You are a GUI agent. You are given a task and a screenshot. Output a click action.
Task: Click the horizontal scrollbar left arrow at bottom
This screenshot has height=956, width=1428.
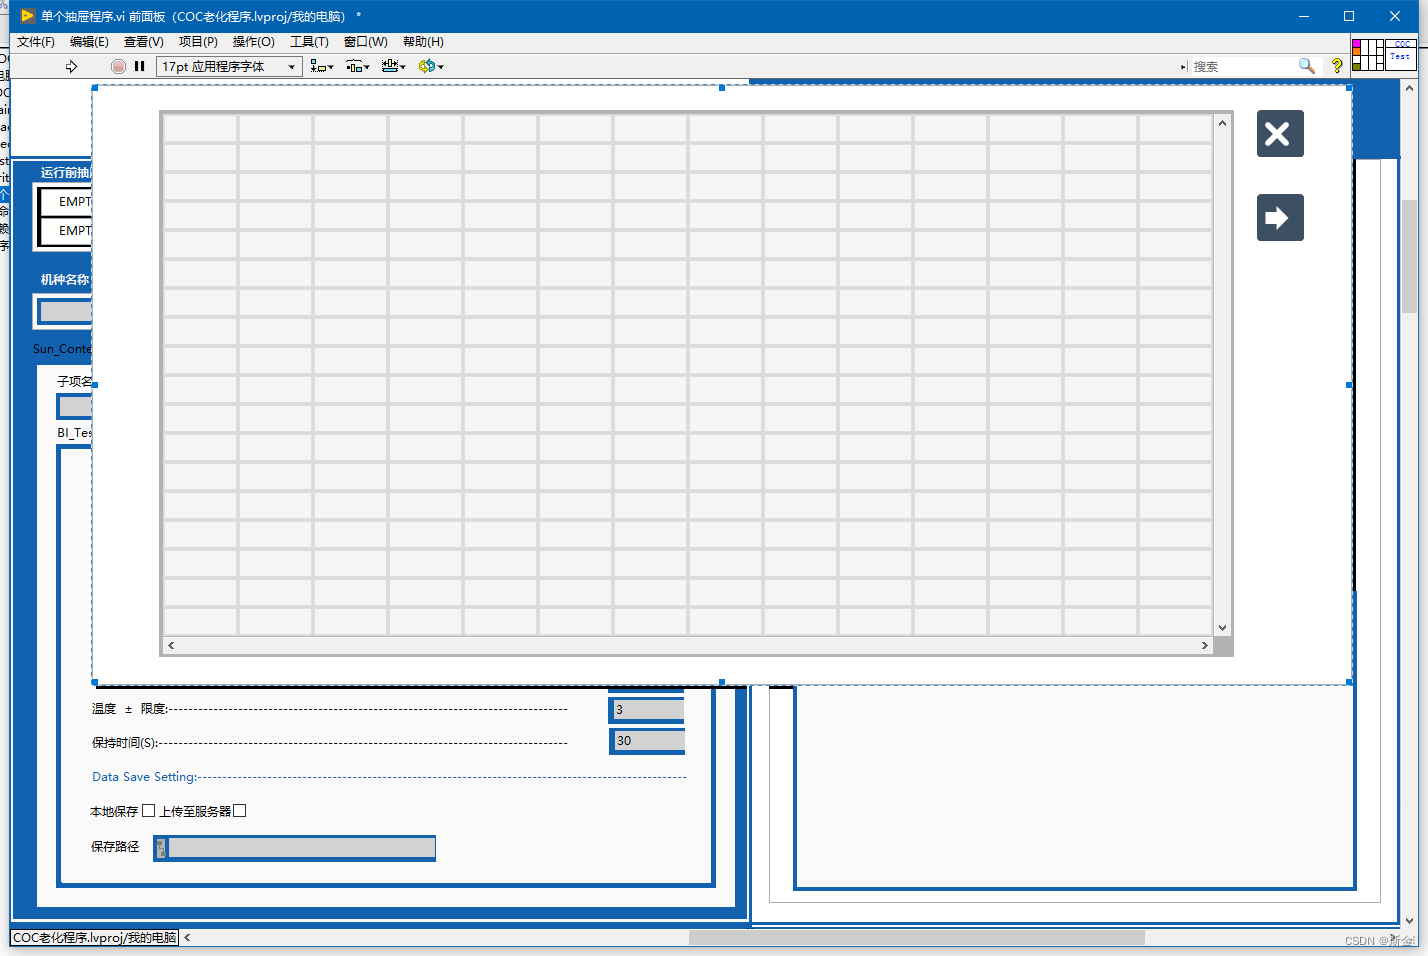187,938
